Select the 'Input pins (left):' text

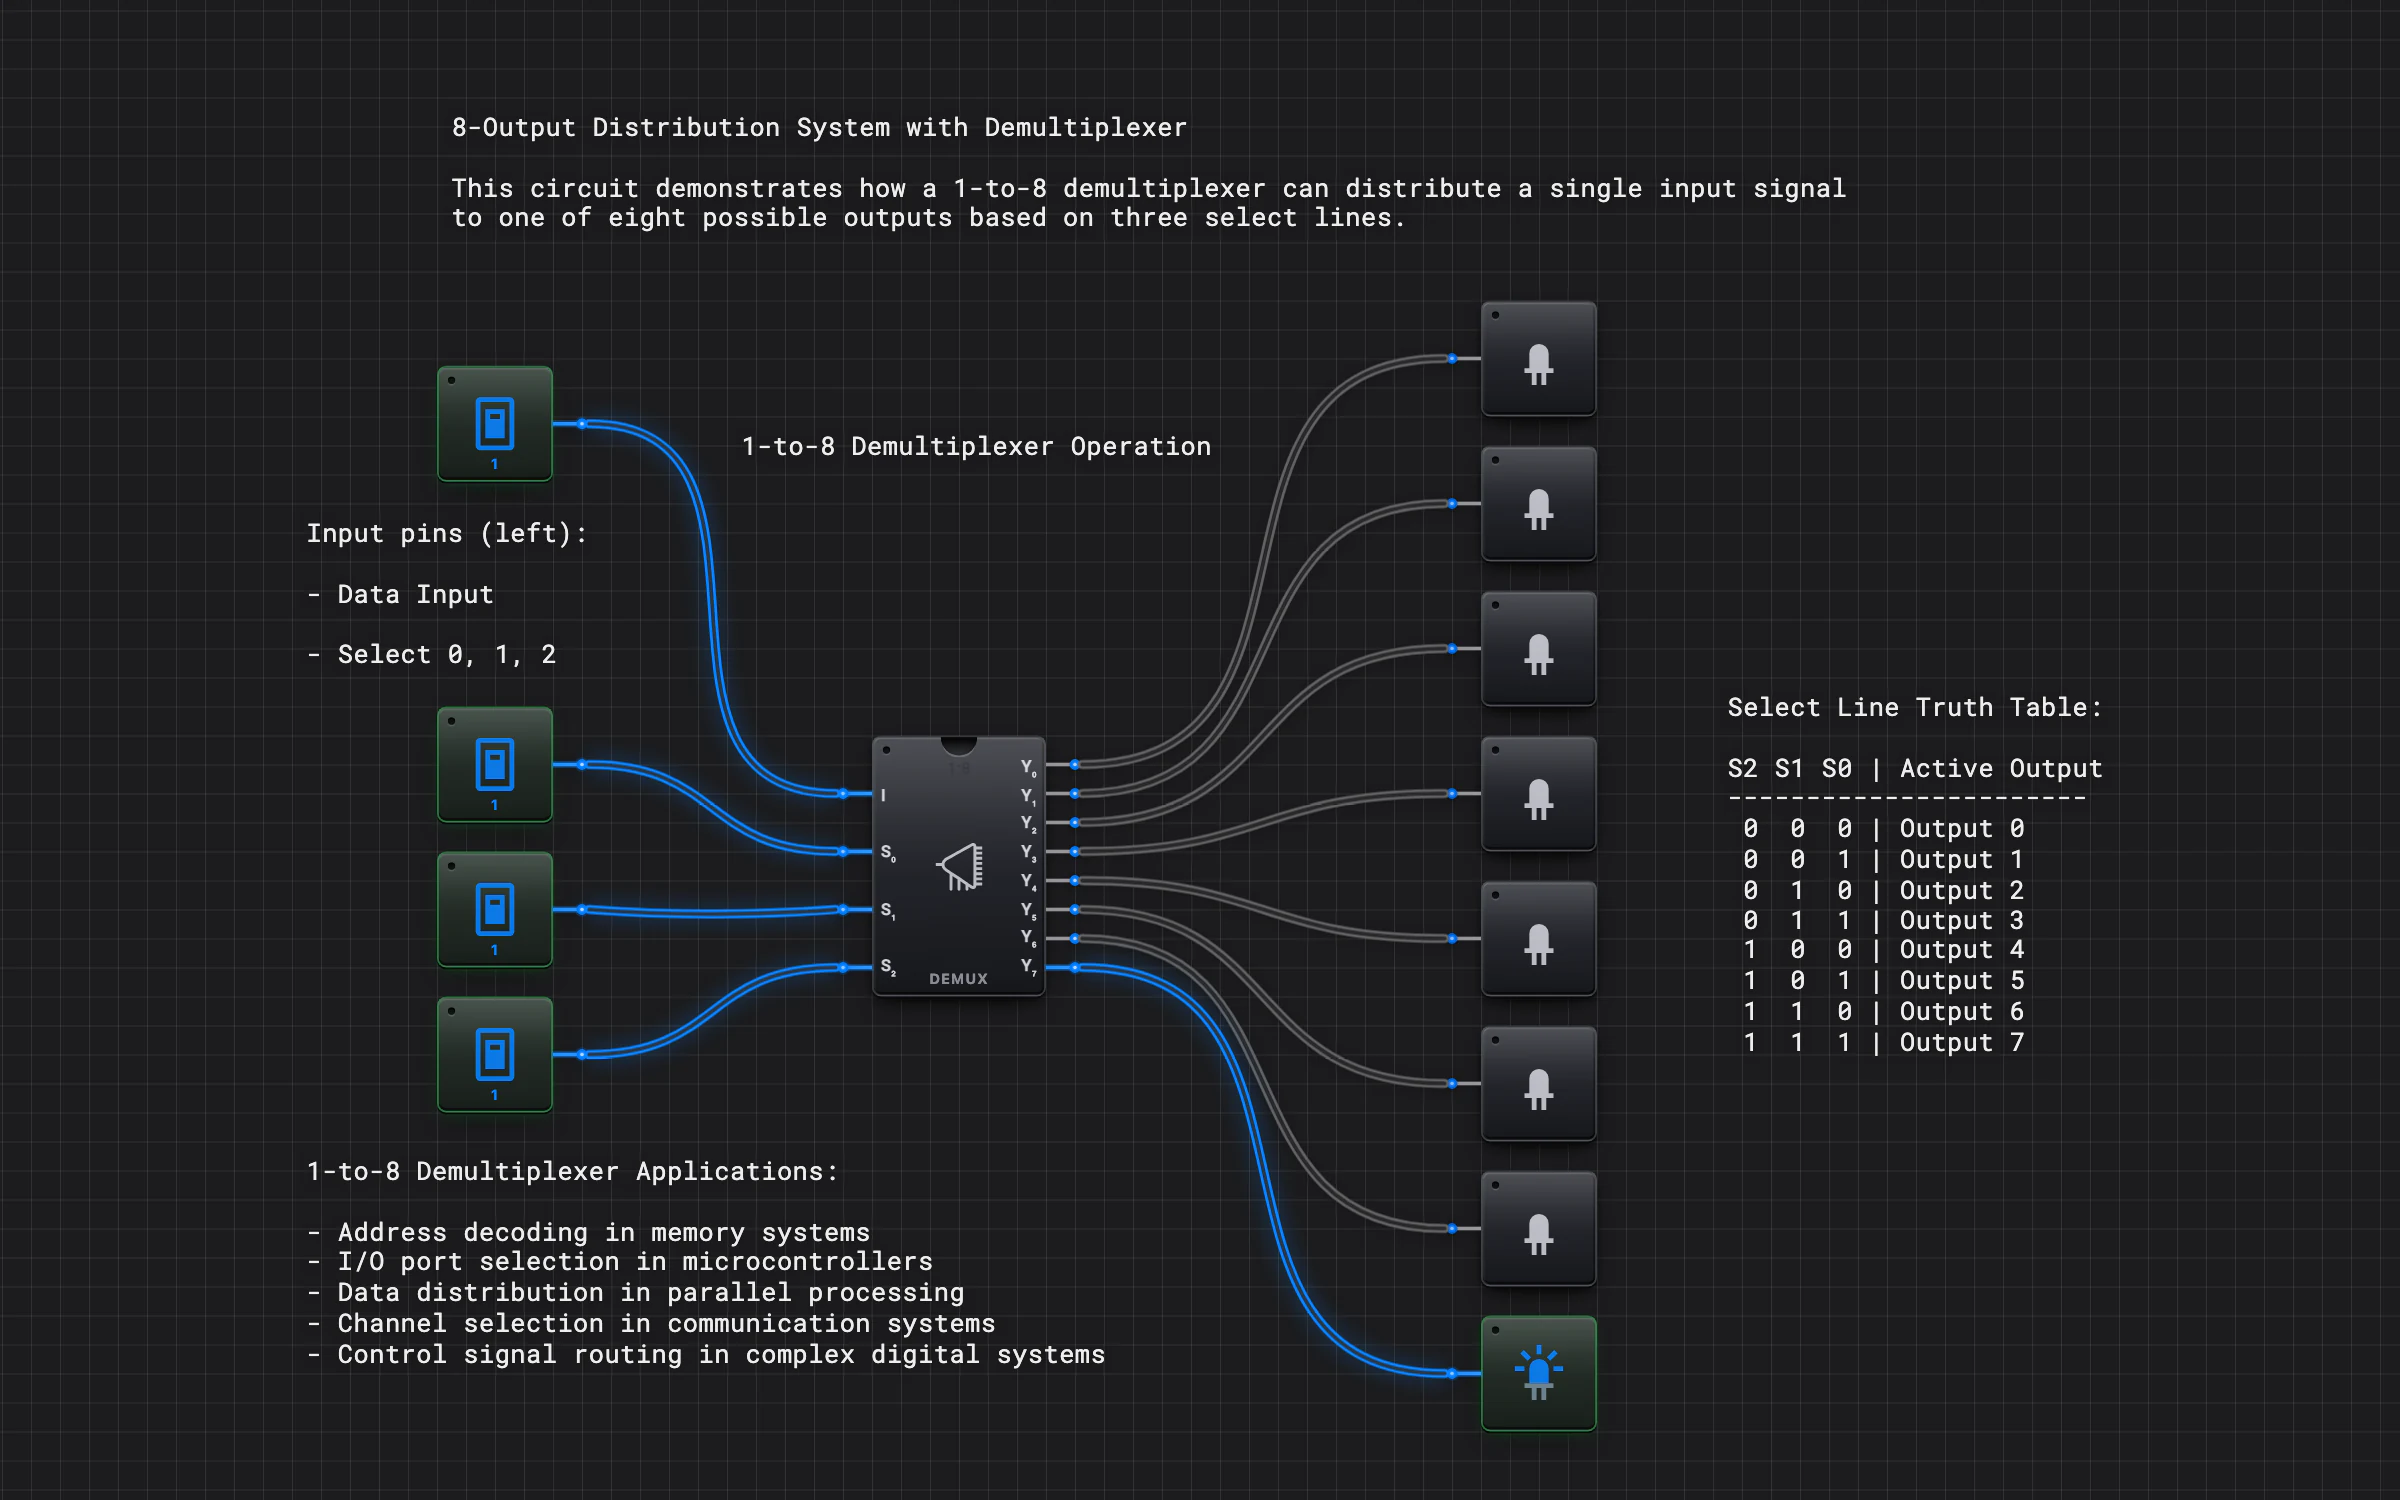click(x=446, y=534)
